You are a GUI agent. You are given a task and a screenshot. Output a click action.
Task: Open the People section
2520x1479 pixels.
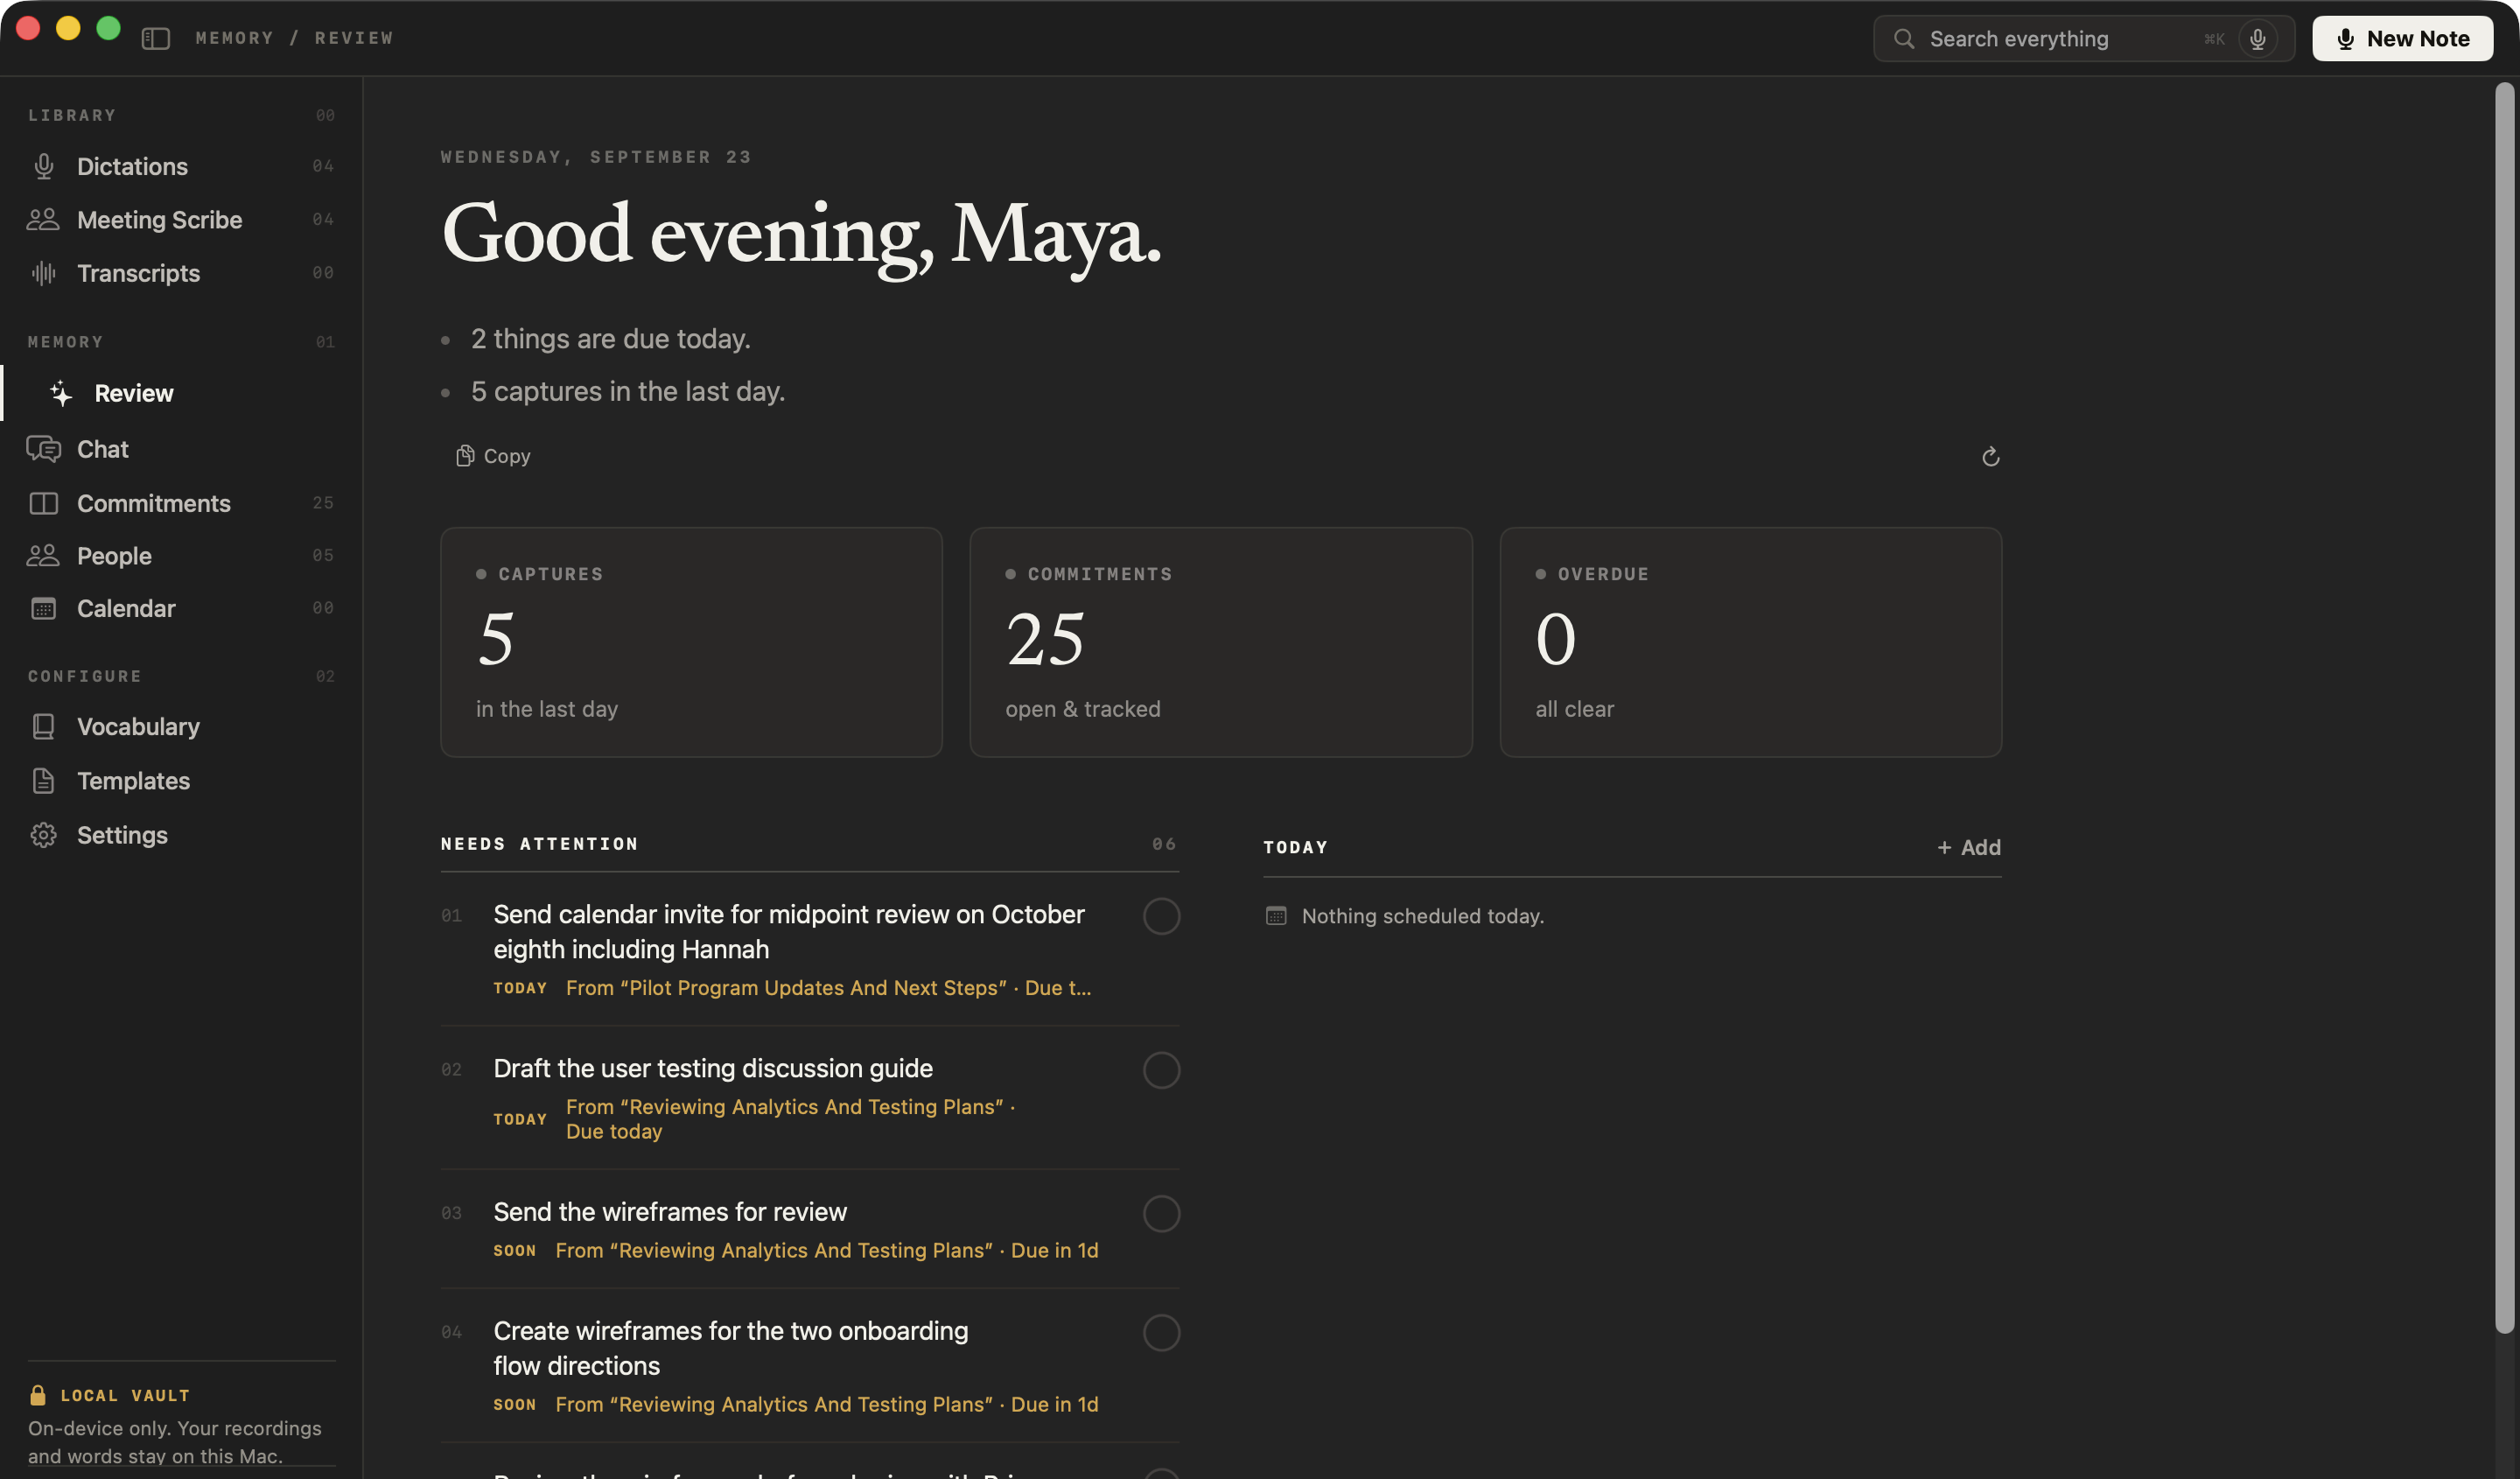[x=181, y=555]
